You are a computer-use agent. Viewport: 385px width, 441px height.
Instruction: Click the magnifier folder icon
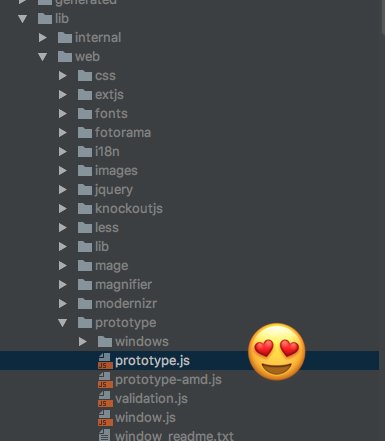coord(85,284)
